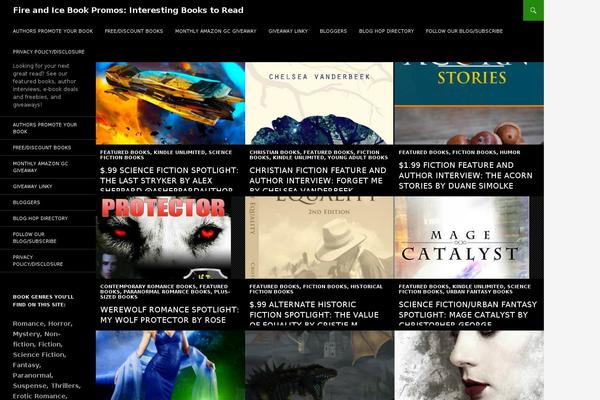Open Blog Hop Directory in top menu

click(x=386, y=31)
